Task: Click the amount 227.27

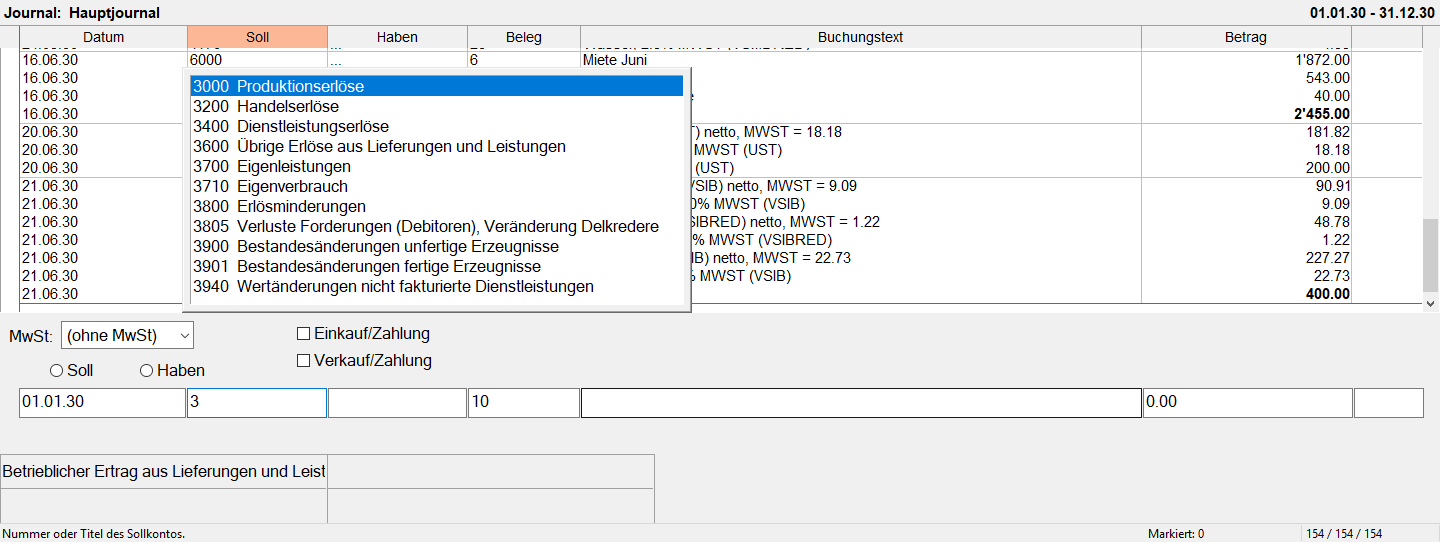Action: (x=1329, y=258)
